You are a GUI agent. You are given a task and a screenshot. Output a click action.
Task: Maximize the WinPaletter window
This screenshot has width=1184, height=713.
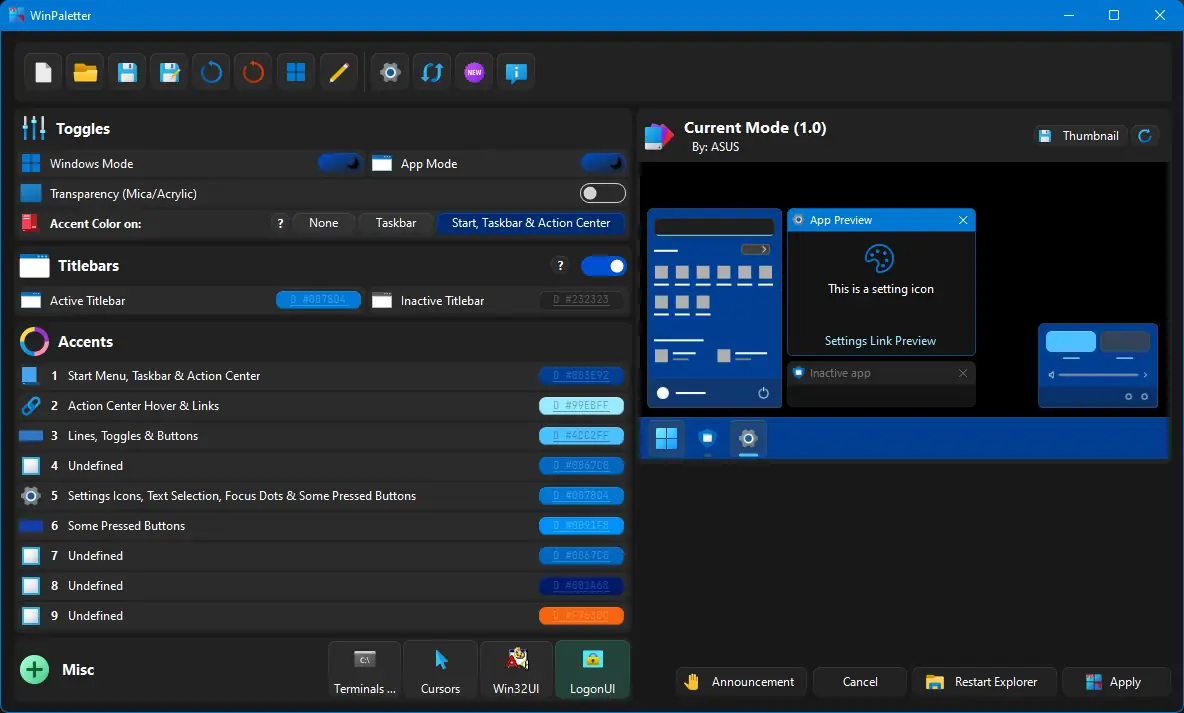pyautogui.click(x=1114, y=15)
